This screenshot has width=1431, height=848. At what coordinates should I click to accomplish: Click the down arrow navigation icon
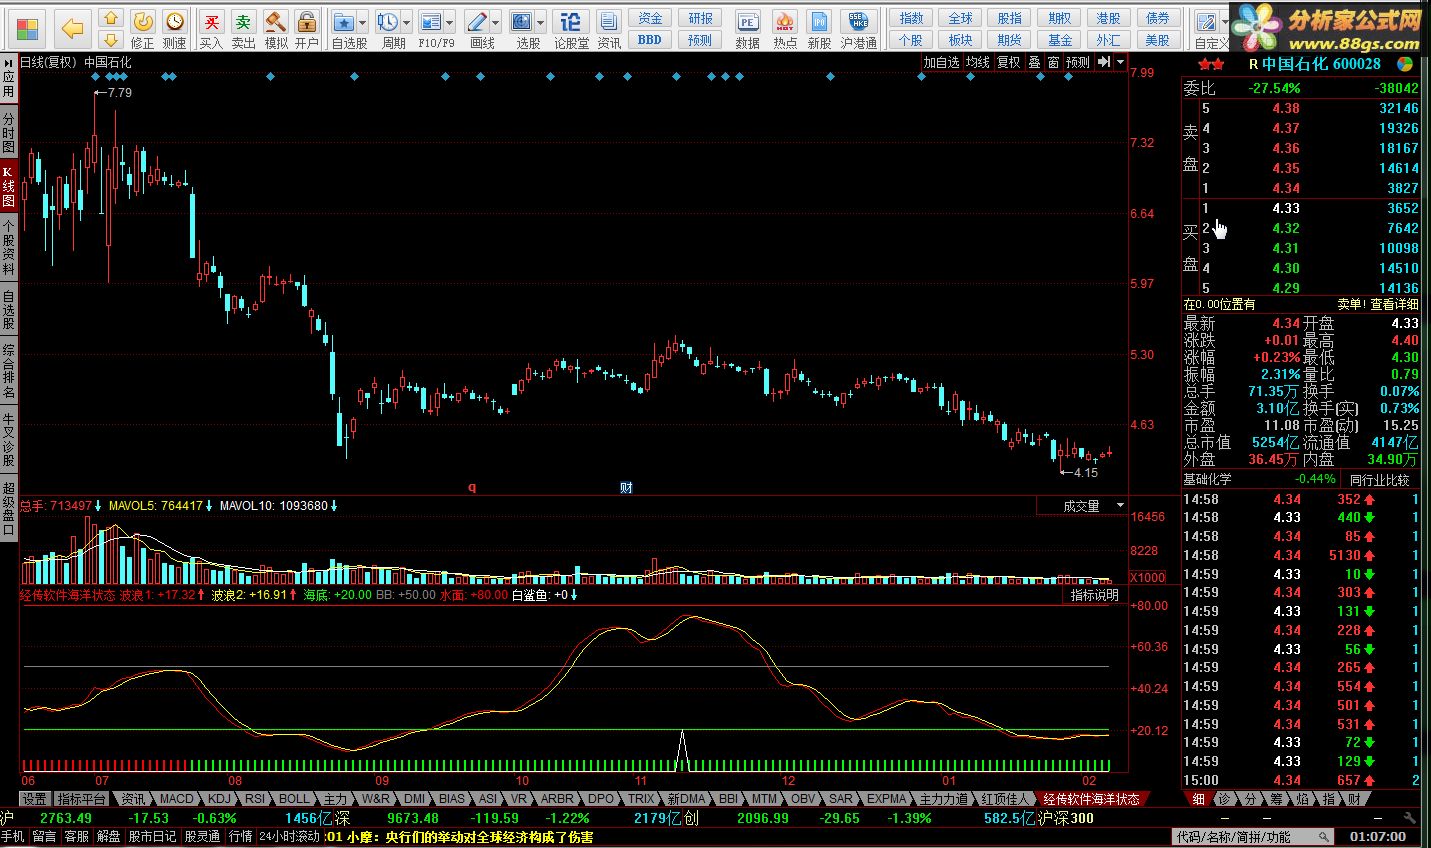[111, 39]
